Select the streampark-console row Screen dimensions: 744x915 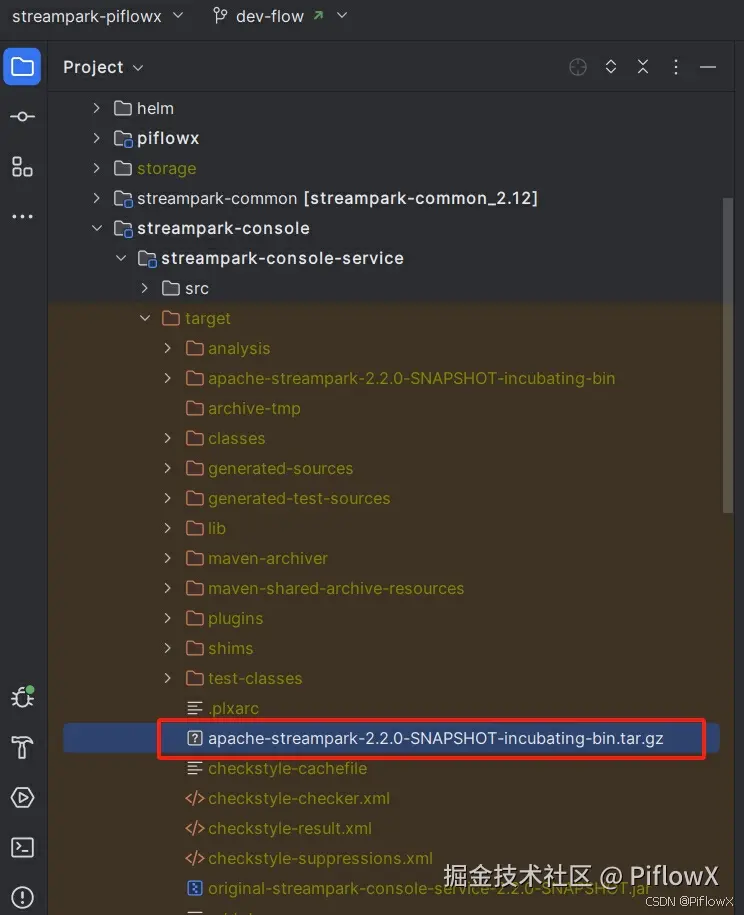coord(391,228)
